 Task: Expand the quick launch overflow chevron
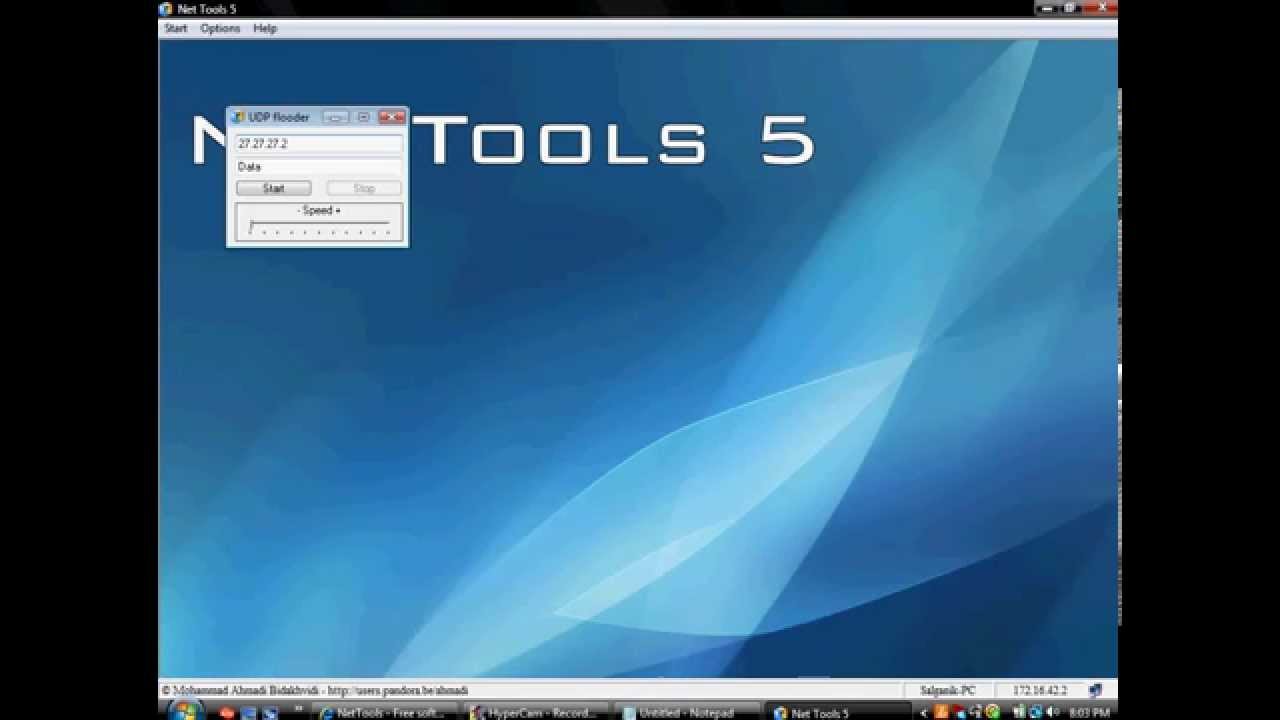[299, 709]
